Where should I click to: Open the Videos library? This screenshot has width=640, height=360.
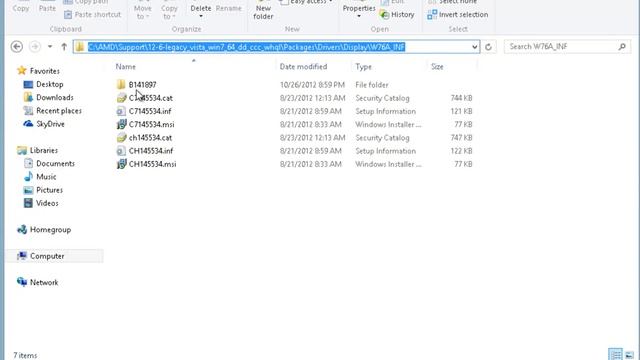(47, 203)
